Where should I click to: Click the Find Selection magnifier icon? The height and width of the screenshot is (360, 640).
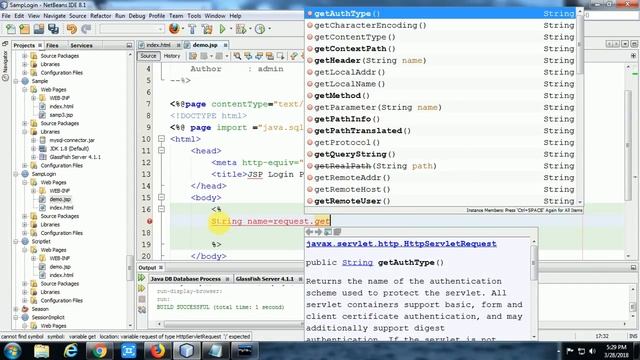point(237,56)
